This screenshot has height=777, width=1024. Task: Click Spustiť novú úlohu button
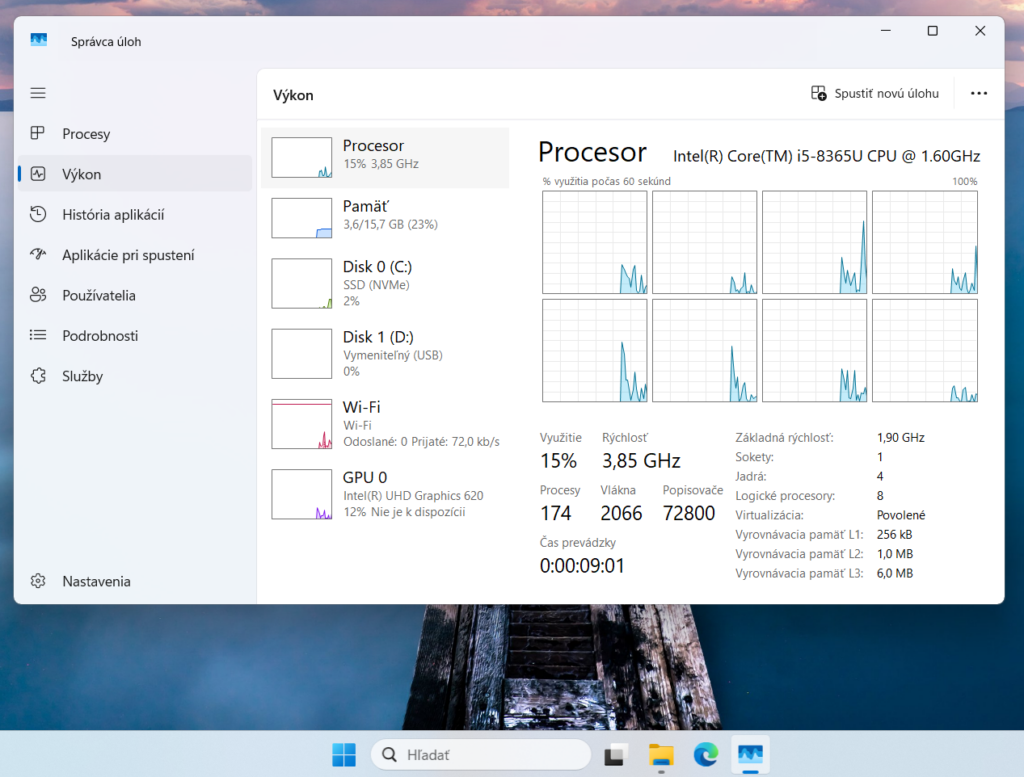click(x=874, y=93)
